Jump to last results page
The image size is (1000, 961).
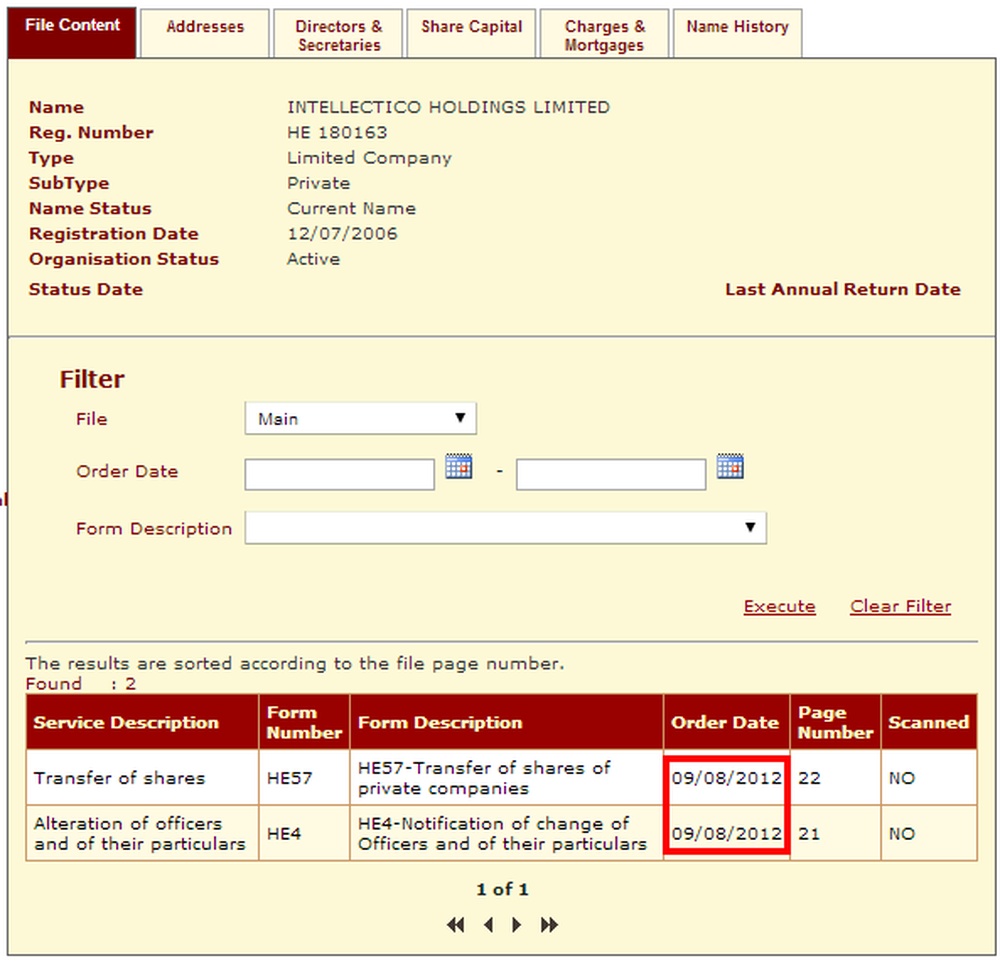click(549, 925)
